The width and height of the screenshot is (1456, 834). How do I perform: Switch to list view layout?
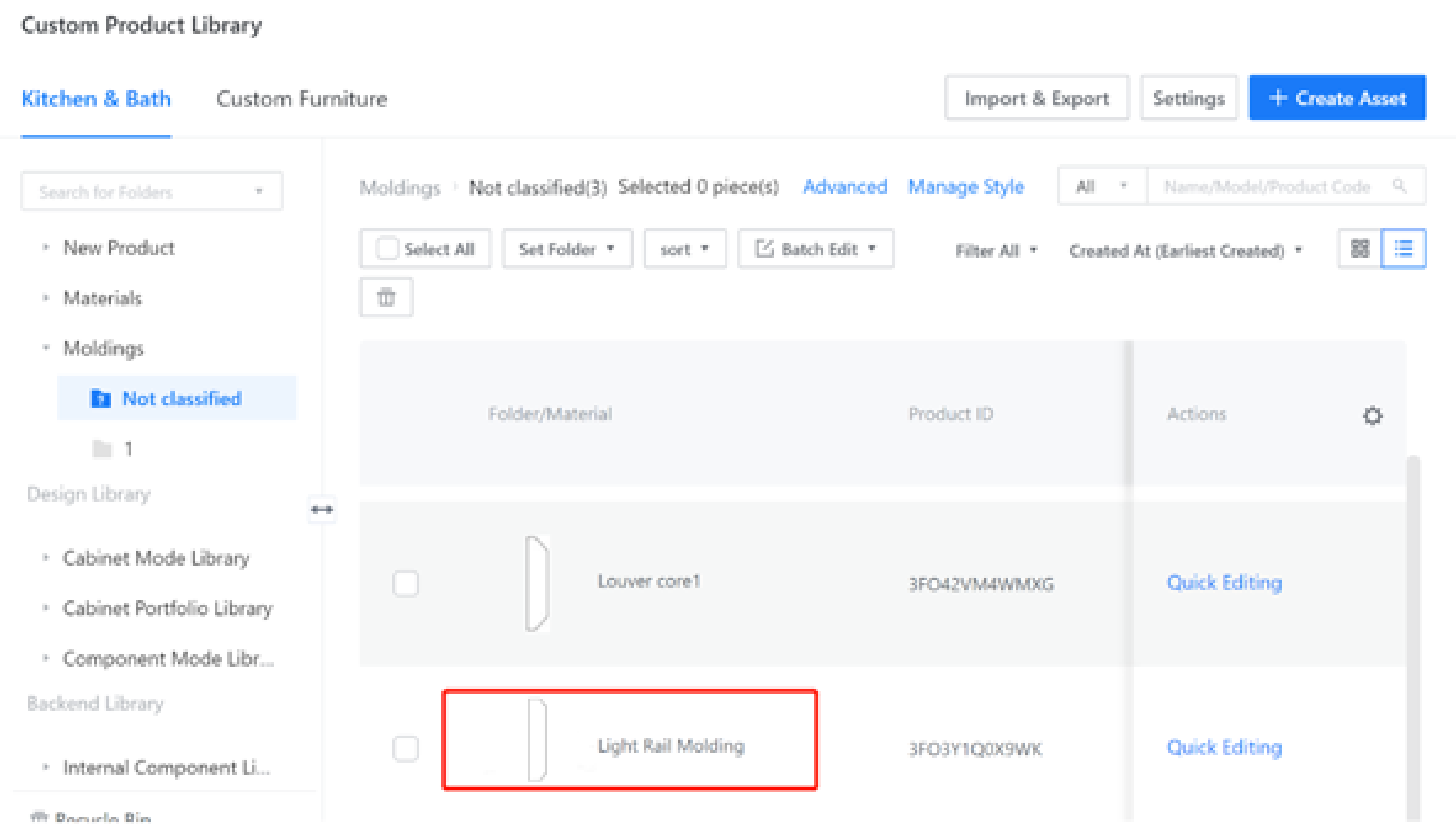point(1403,249)
